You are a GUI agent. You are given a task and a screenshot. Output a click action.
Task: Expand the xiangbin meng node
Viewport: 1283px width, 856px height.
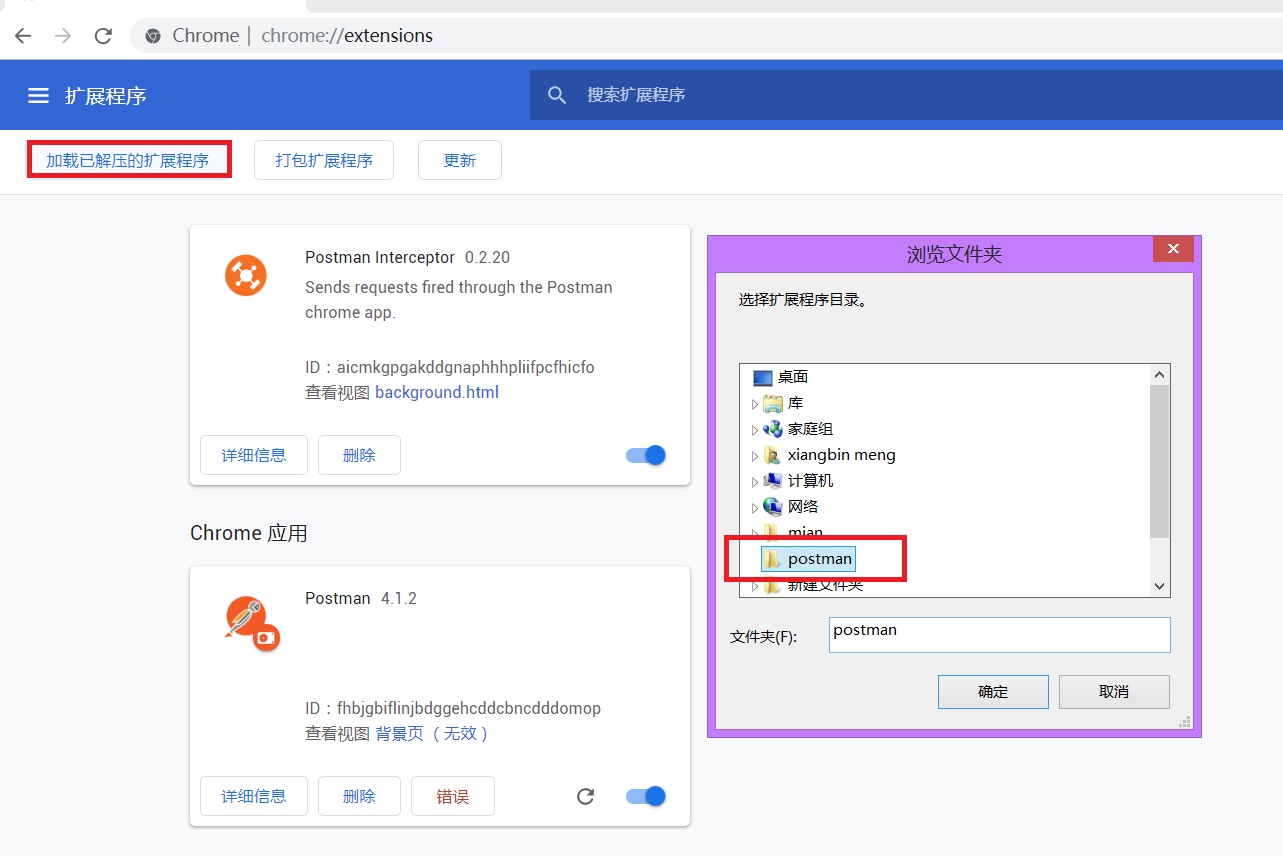[755, 456]
